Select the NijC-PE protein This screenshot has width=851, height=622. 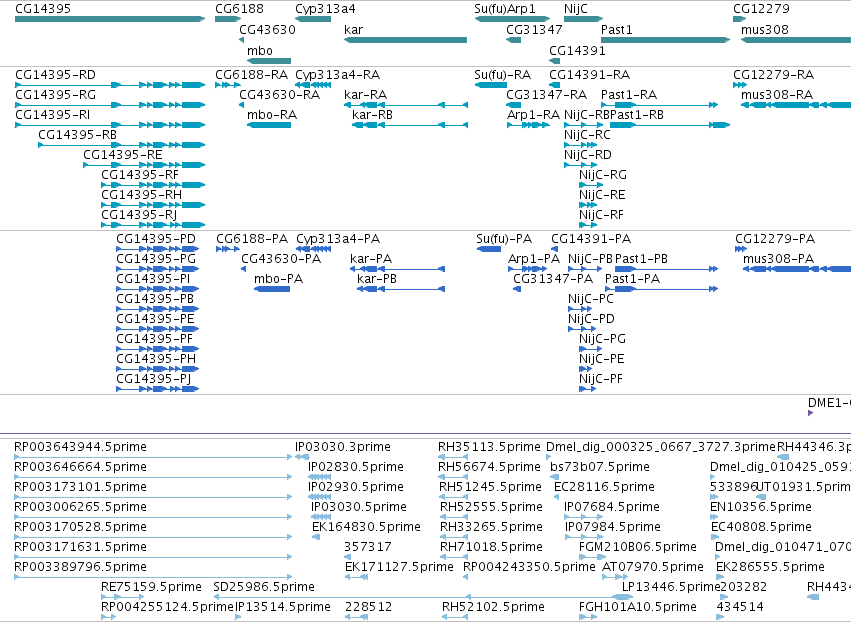point(586,369)
